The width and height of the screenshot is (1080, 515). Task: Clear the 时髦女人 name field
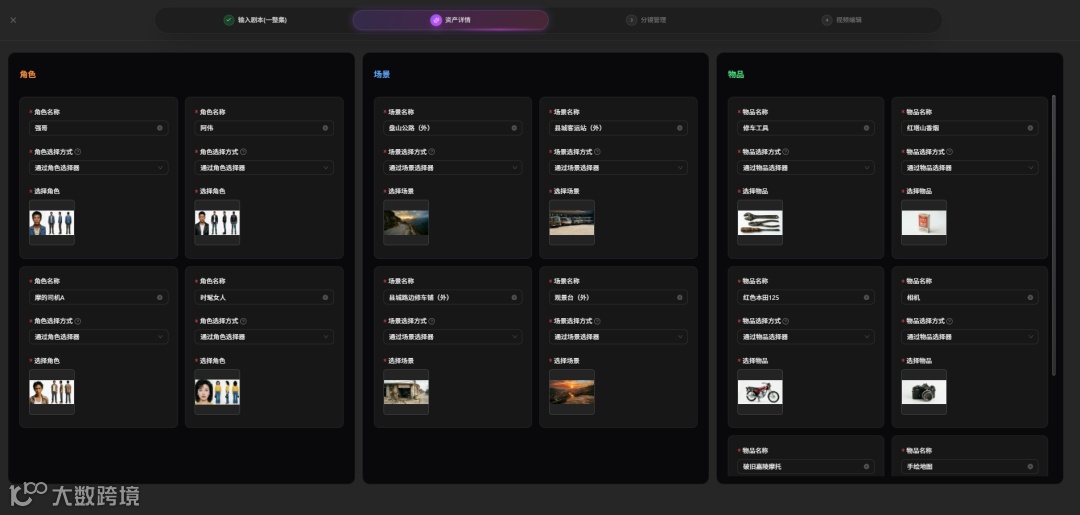coord(325,297)
